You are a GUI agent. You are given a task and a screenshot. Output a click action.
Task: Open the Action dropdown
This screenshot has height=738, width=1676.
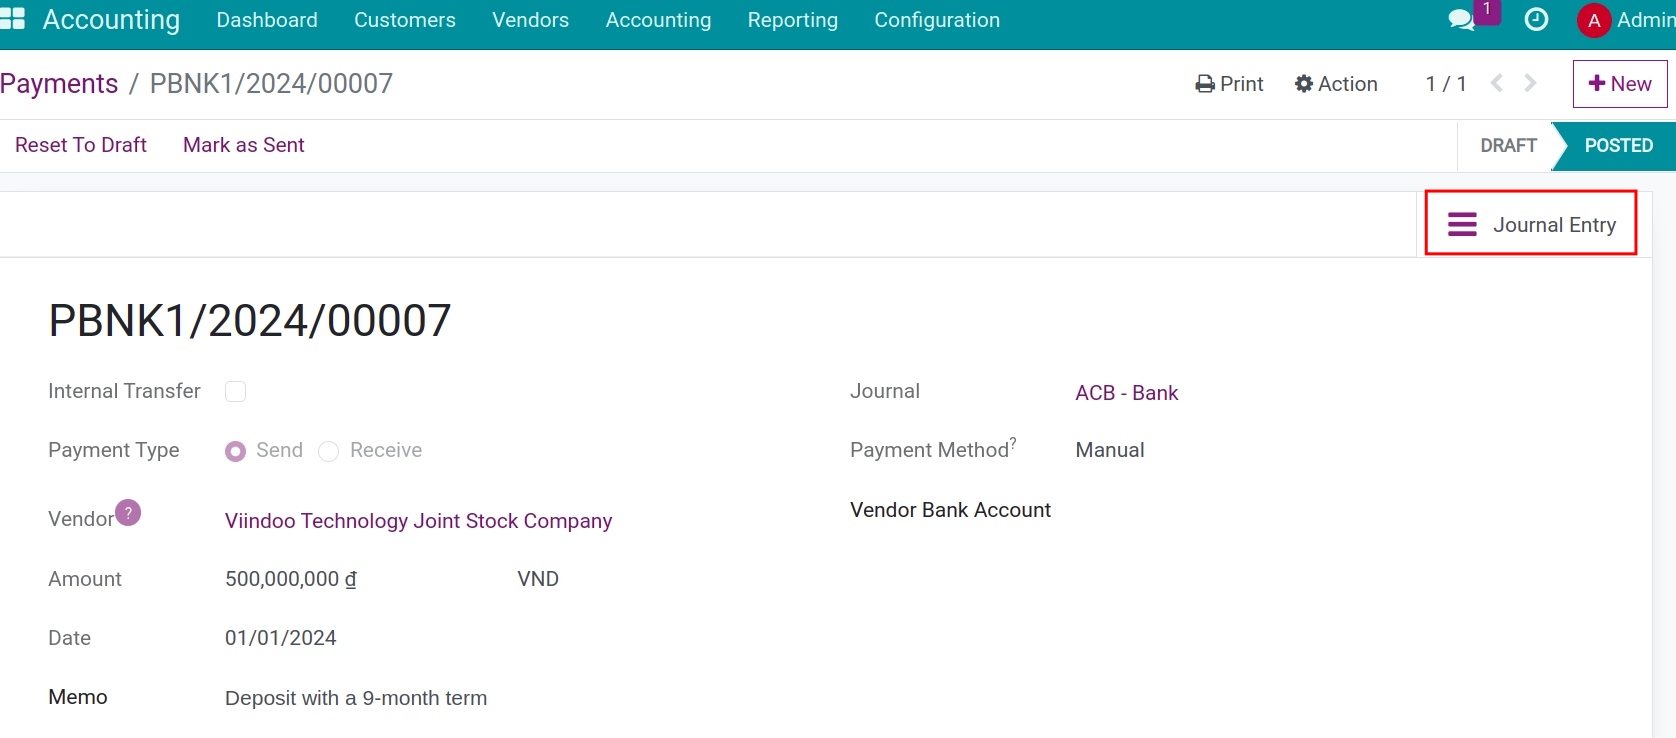(1336, 84)
